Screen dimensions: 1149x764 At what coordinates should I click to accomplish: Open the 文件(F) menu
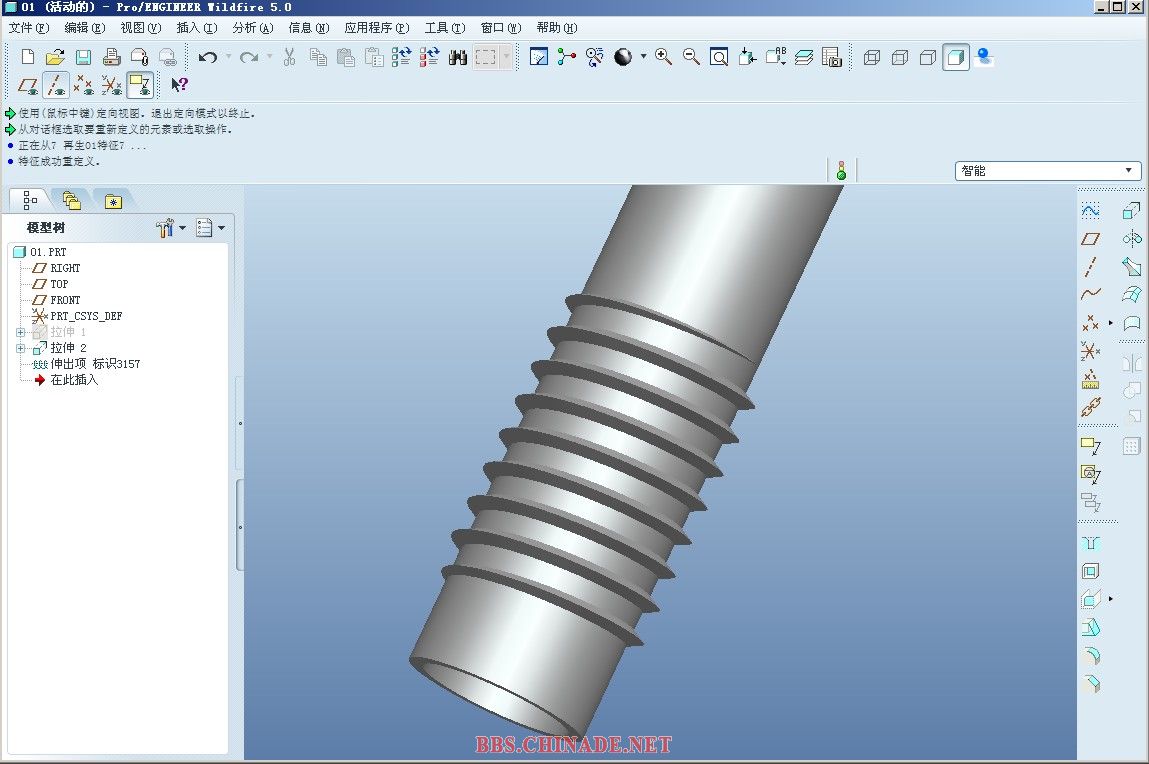point(29,28)
